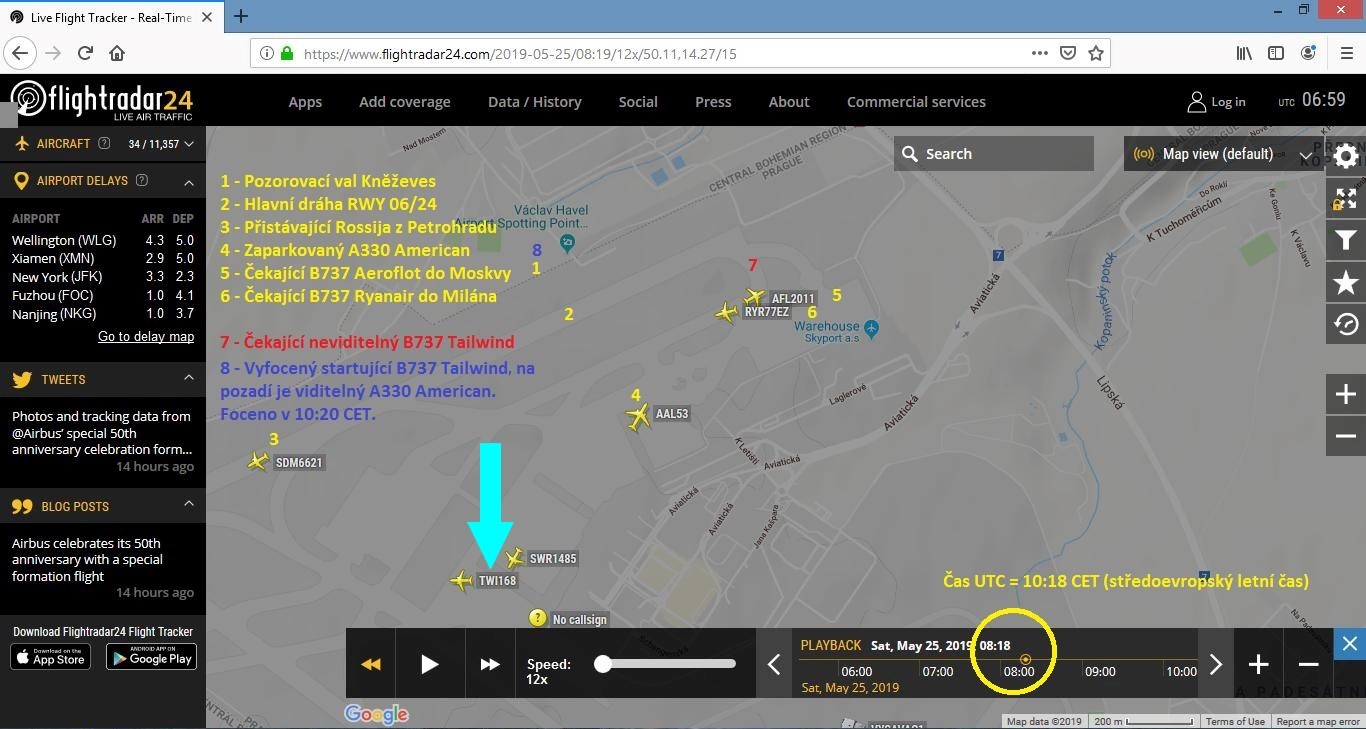This screenshot has height=729, width=1366.
Task: Click the help icon next to AIRPORT DELAYS
Action: [141, 181]
